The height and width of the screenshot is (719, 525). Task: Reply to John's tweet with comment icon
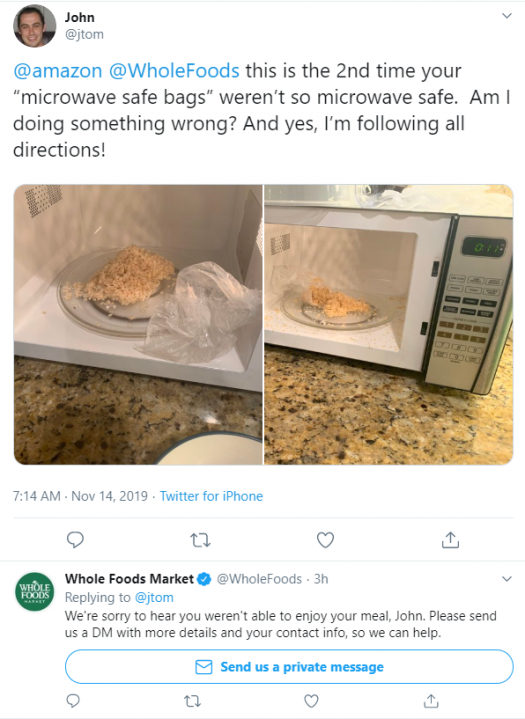(75, 540)
